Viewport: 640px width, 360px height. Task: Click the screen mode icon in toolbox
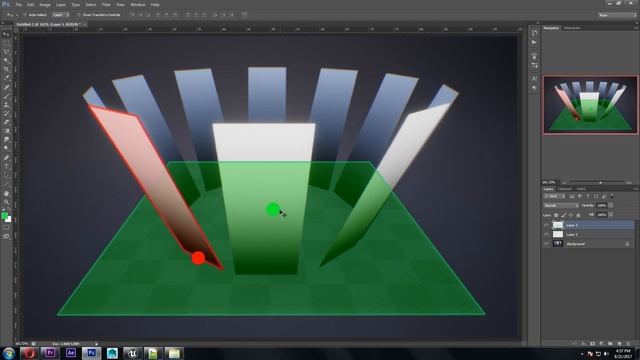[x=6, y=236]
